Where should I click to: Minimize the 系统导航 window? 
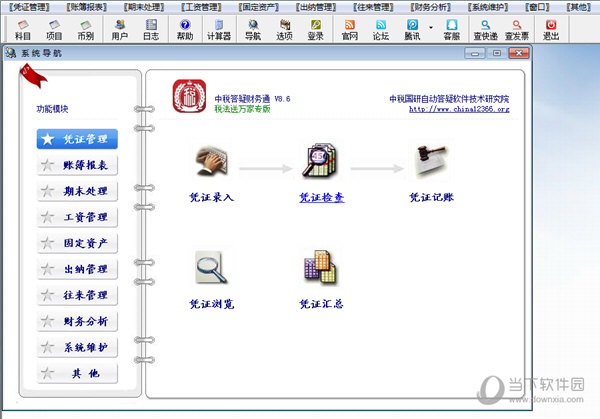coord(475,53)
